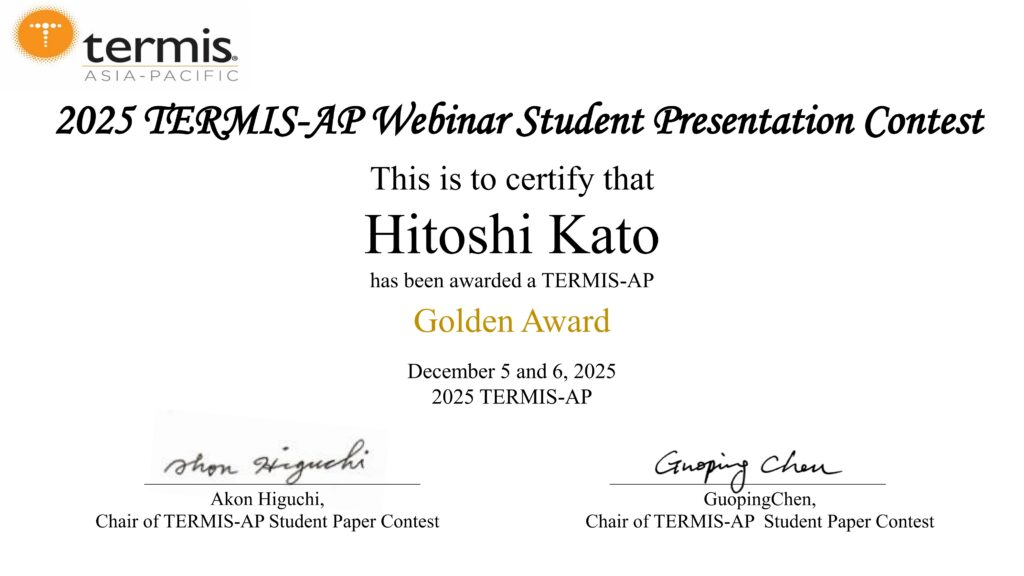Click "Presentation" in the contest title
The image size is (1024, 576).
753,122
